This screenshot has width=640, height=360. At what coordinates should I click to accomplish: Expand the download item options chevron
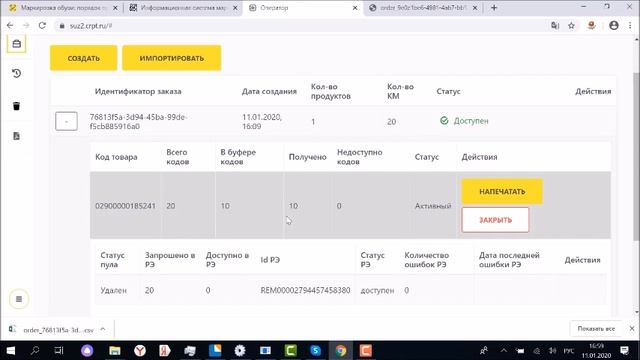(x=103, y=329)
